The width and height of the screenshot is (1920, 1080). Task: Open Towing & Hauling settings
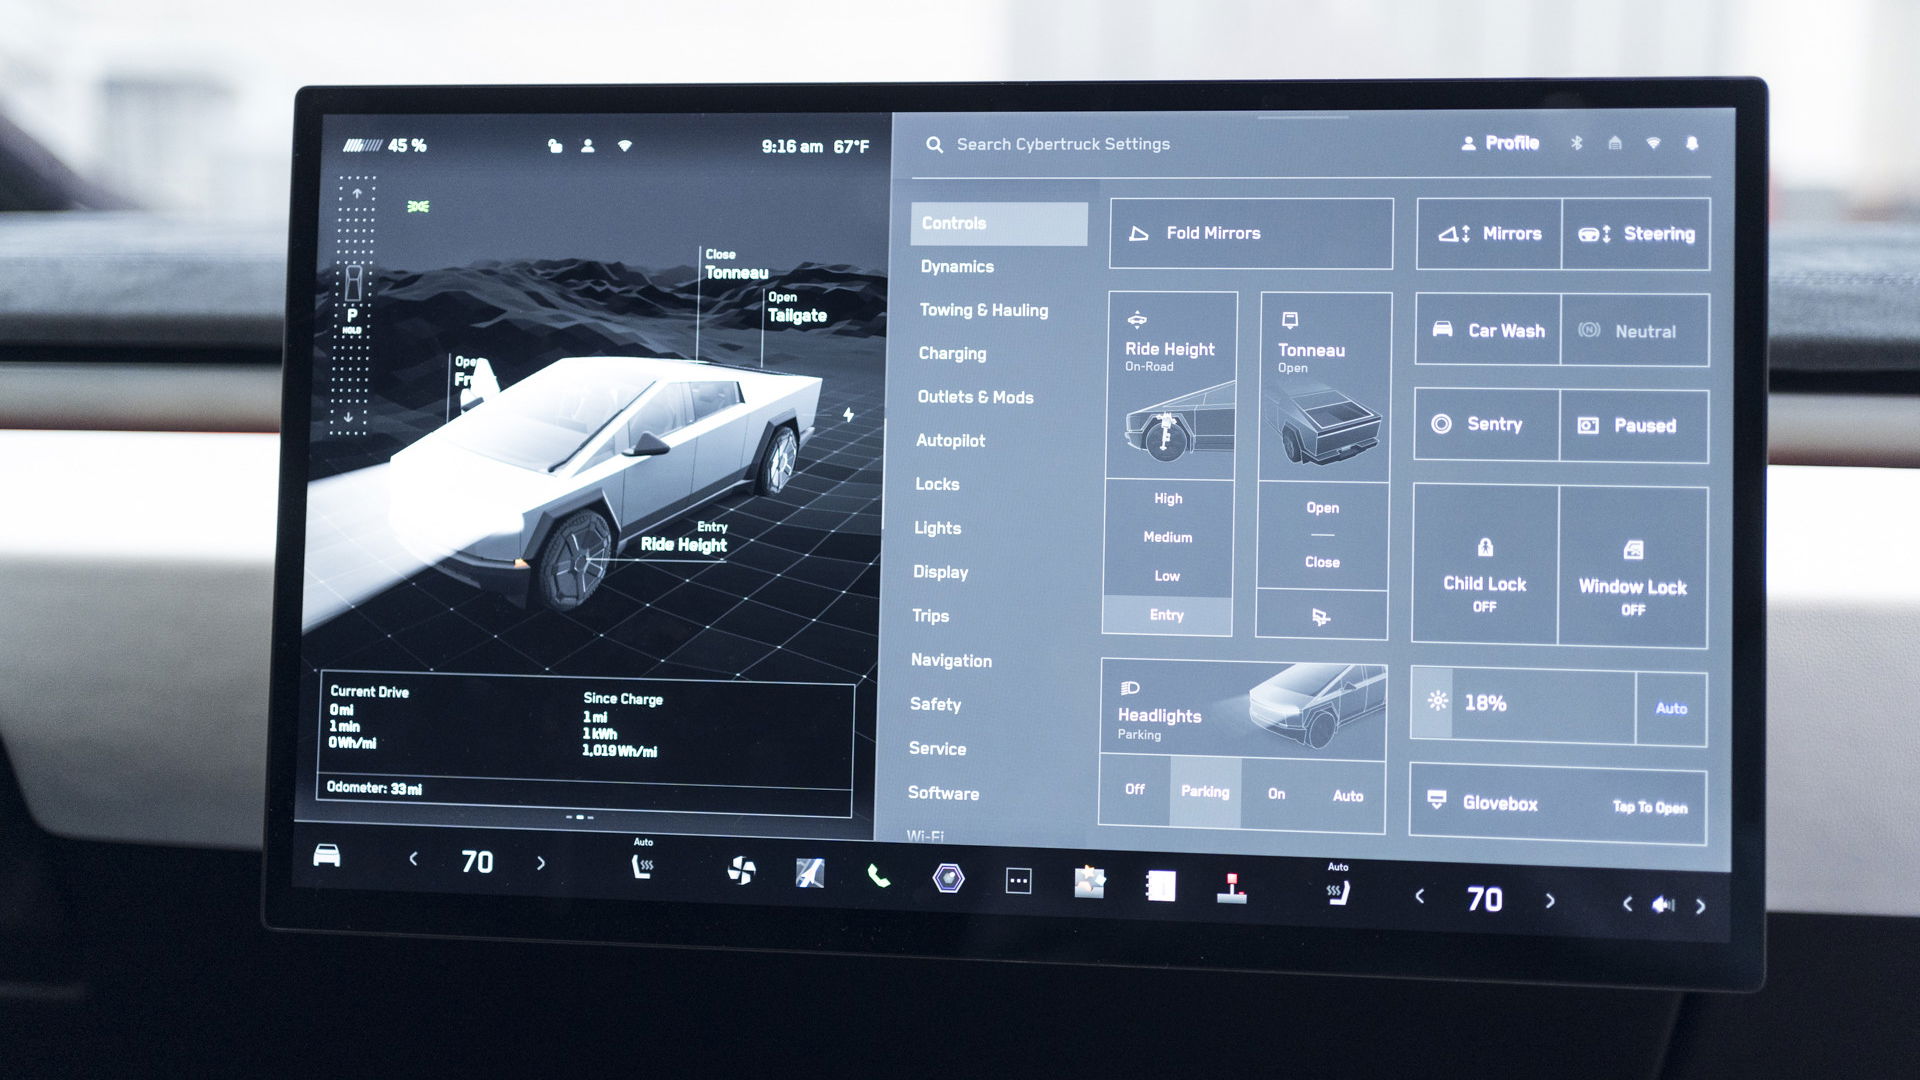click(x=984, y=310)
